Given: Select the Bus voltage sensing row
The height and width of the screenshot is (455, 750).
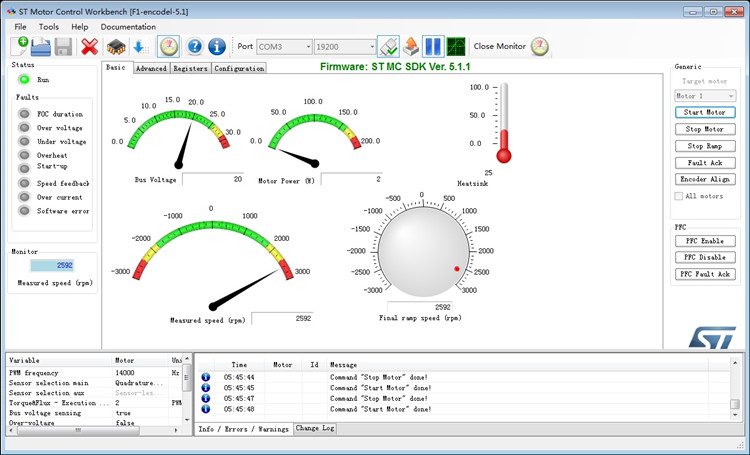Looking at the screenshot, I should click(x=95, y=413).
